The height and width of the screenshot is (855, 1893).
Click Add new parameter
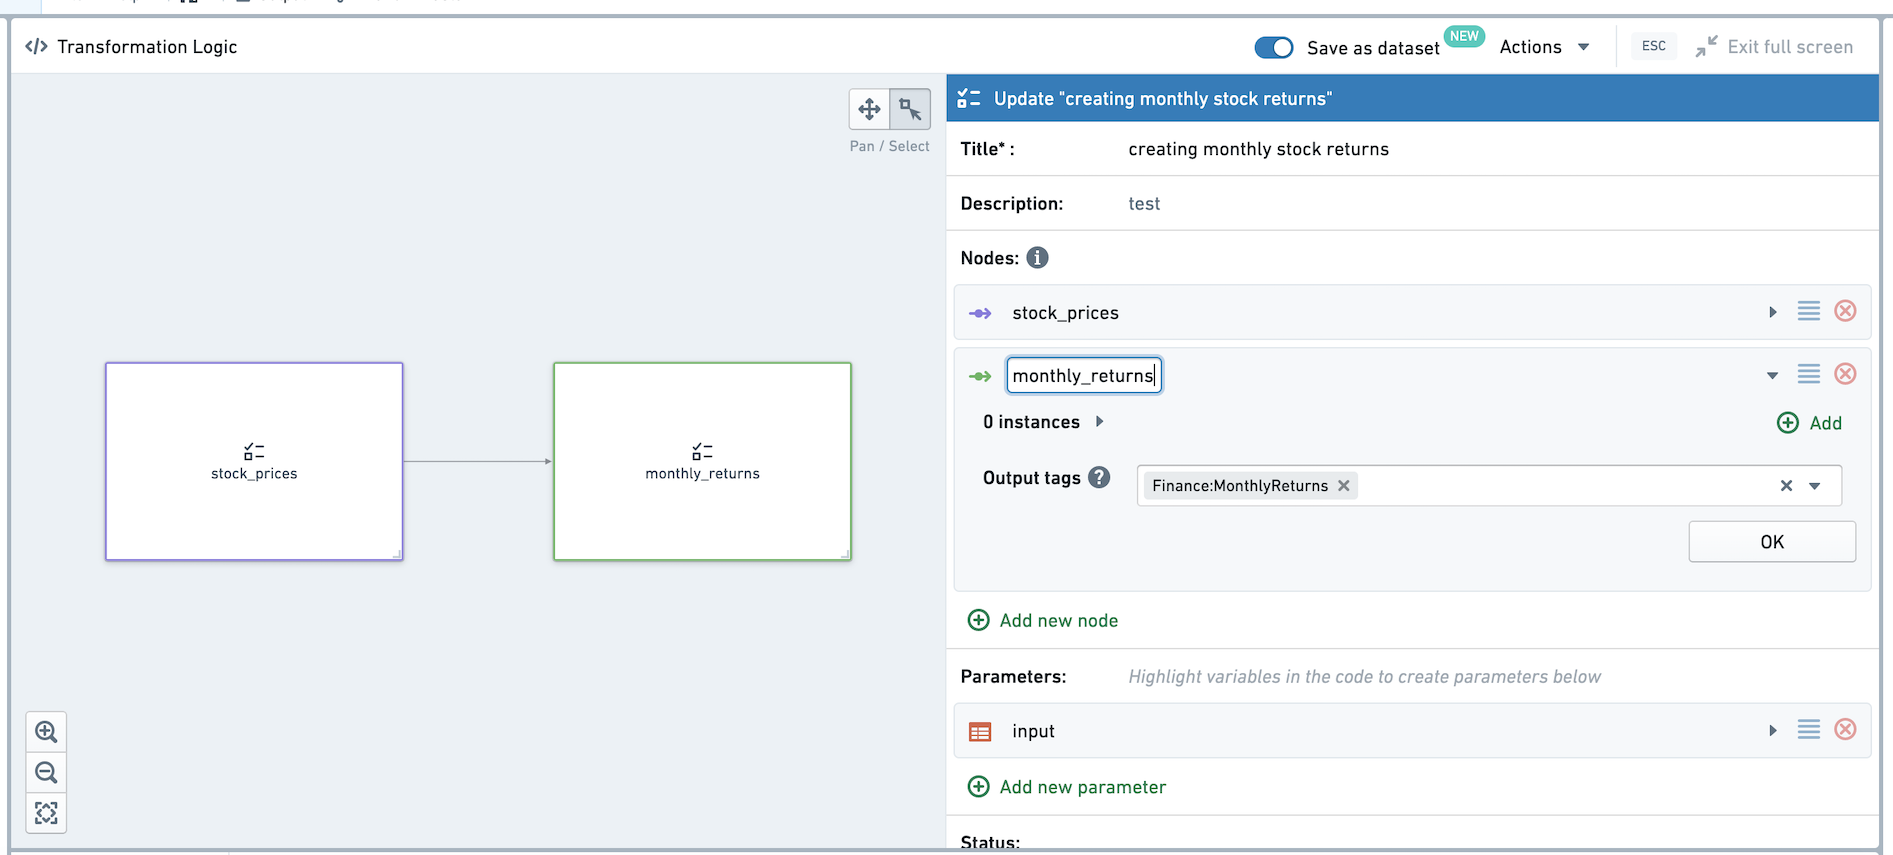1067,787
